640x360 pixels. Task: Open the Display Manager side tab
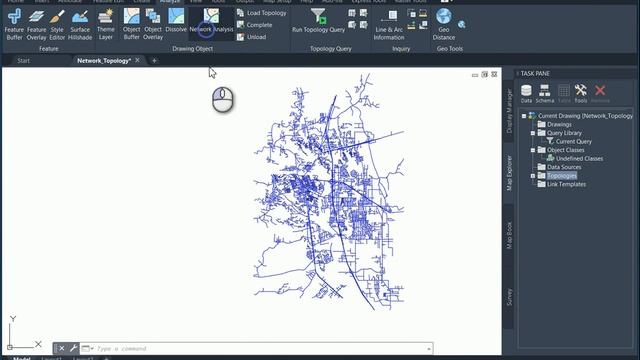pyautogui.click(x=509, y=111)
